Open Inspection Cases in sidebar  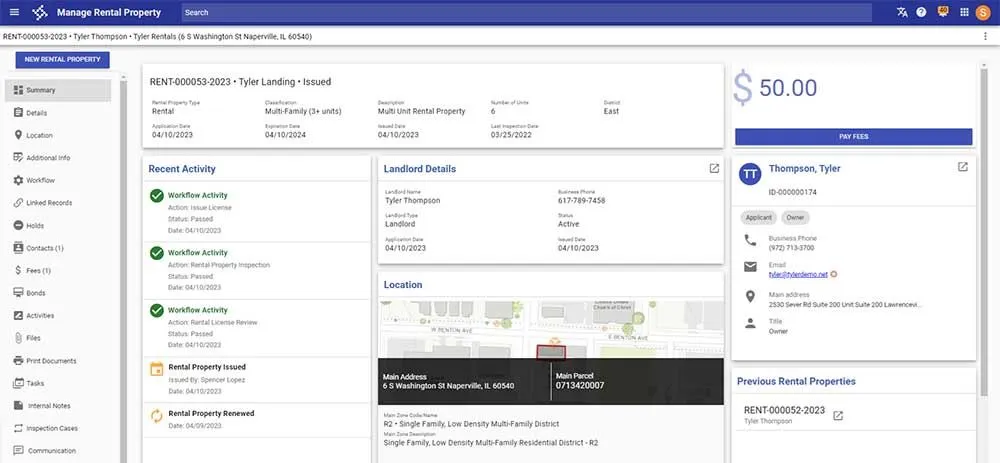pyautogui.click(x=52, y=428)
